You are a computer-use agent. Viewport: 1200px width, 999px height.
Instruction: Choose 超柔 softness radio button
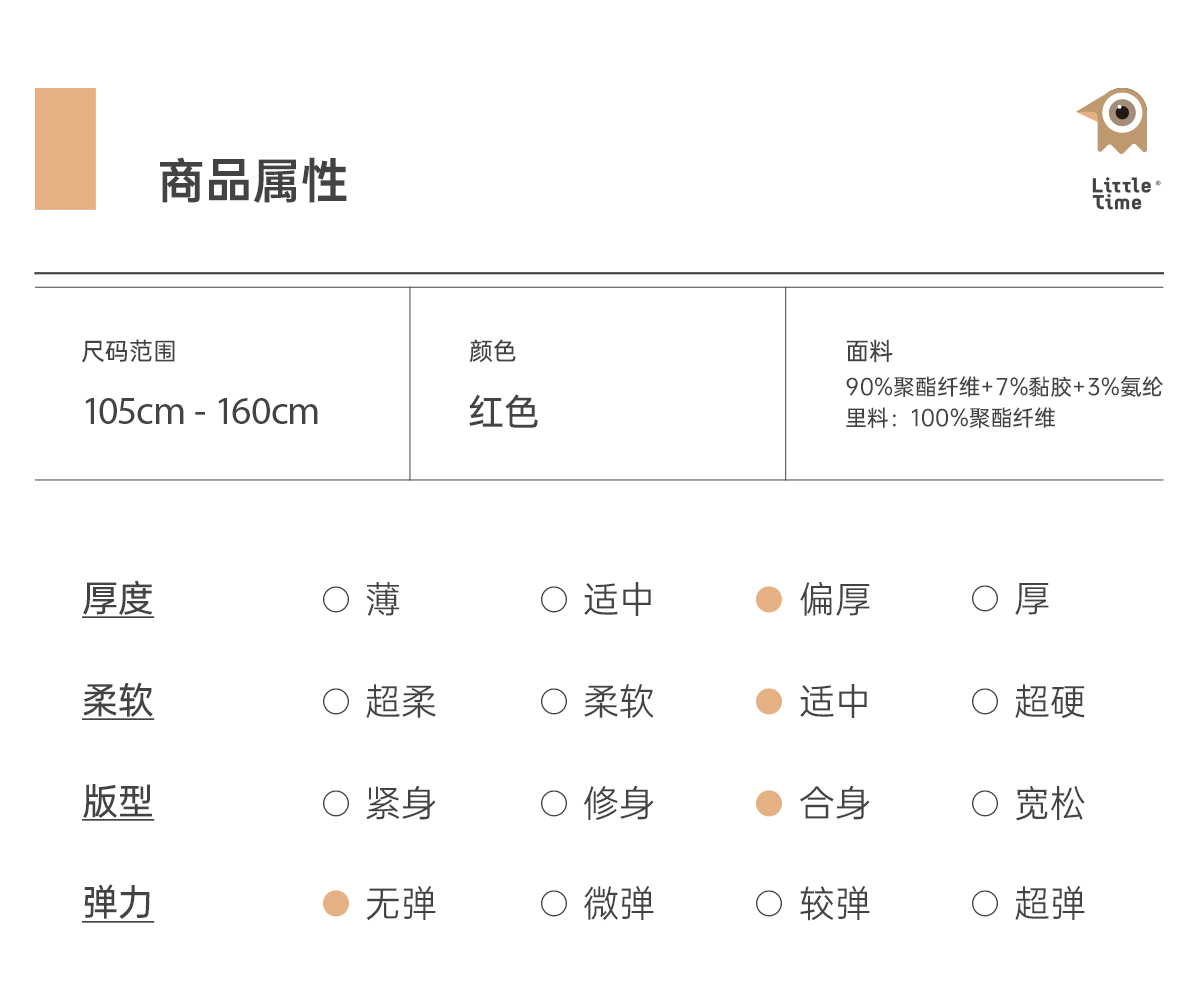[x=336, y=702]
